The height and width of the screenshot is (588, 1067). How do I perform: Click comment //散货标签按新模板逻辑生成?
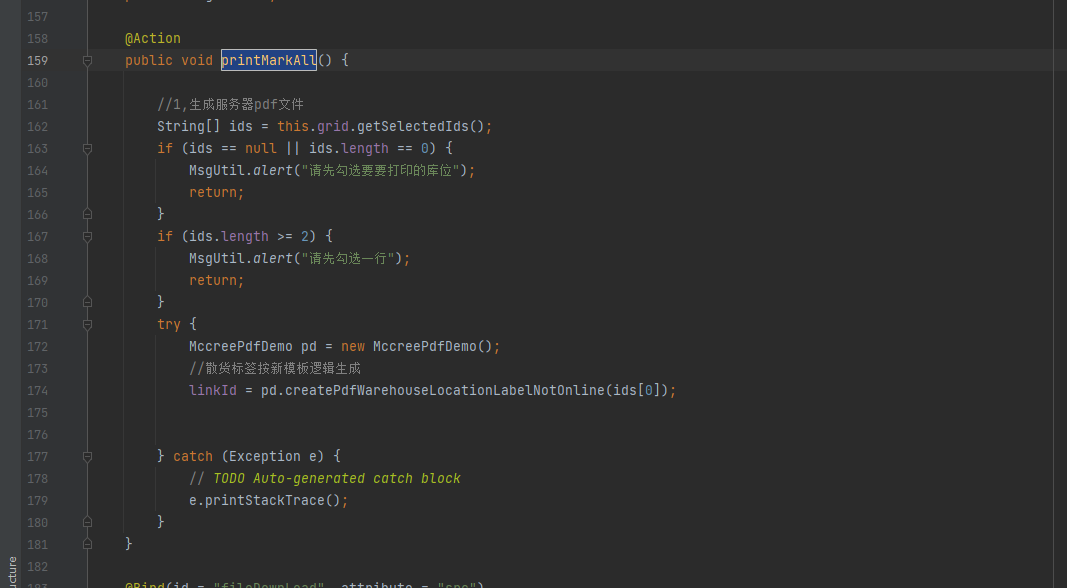tap(275, 369)
